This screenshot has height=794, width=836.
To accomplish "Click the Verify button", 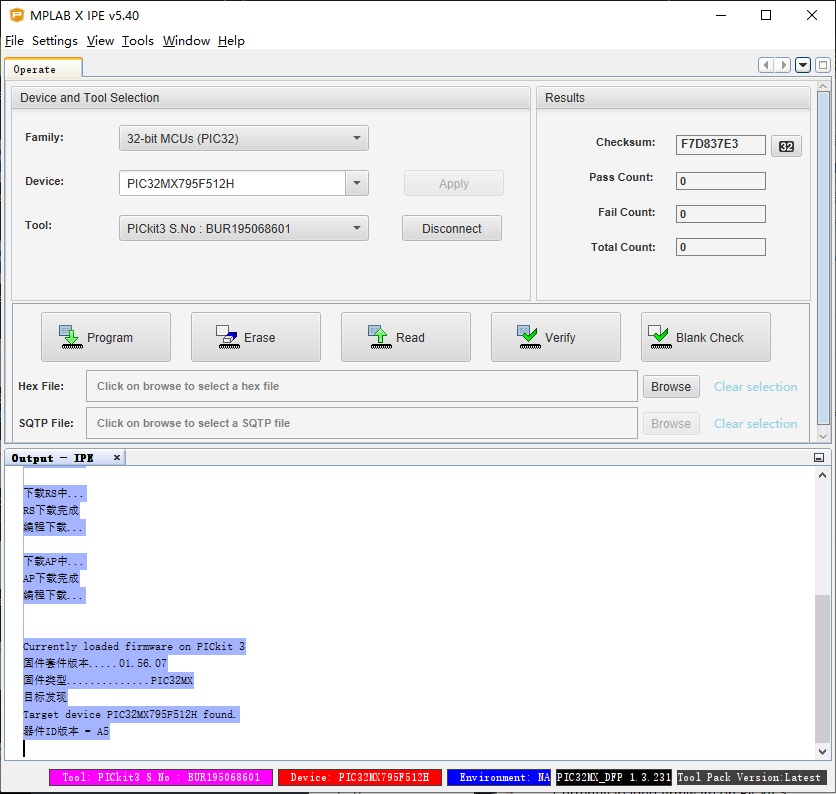I will pyautogui.click(x=556, y=337).
